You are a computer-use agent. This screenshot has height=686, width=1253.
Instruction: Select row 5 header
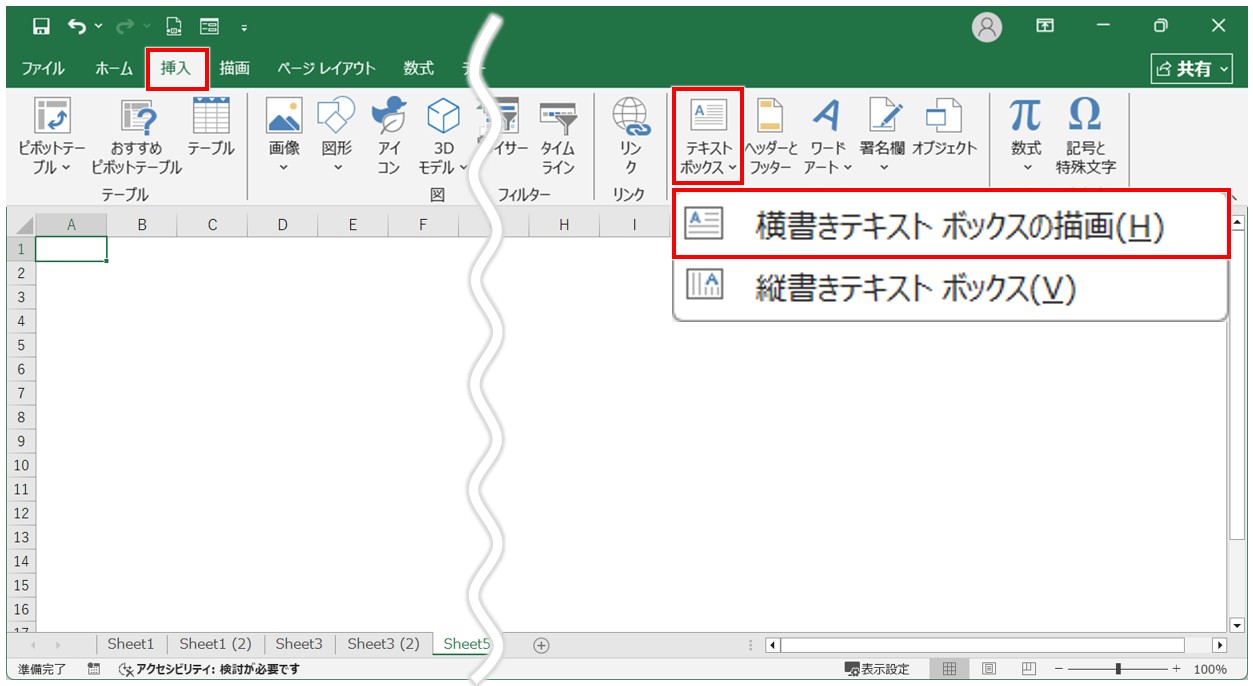pyautogui.click(x=21, y=345)
